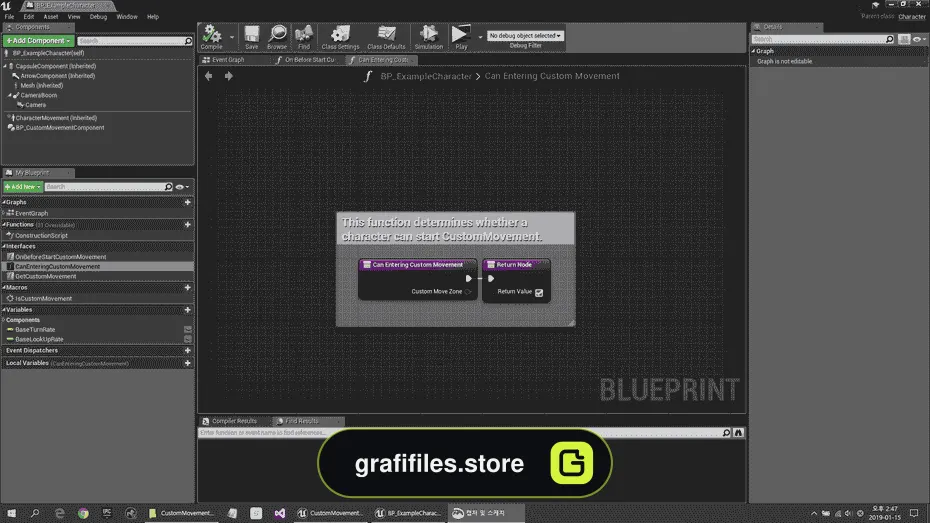This screenshot has height=523, width=930.
Task: Add new graph with plus icon
Action: (187, 202)
